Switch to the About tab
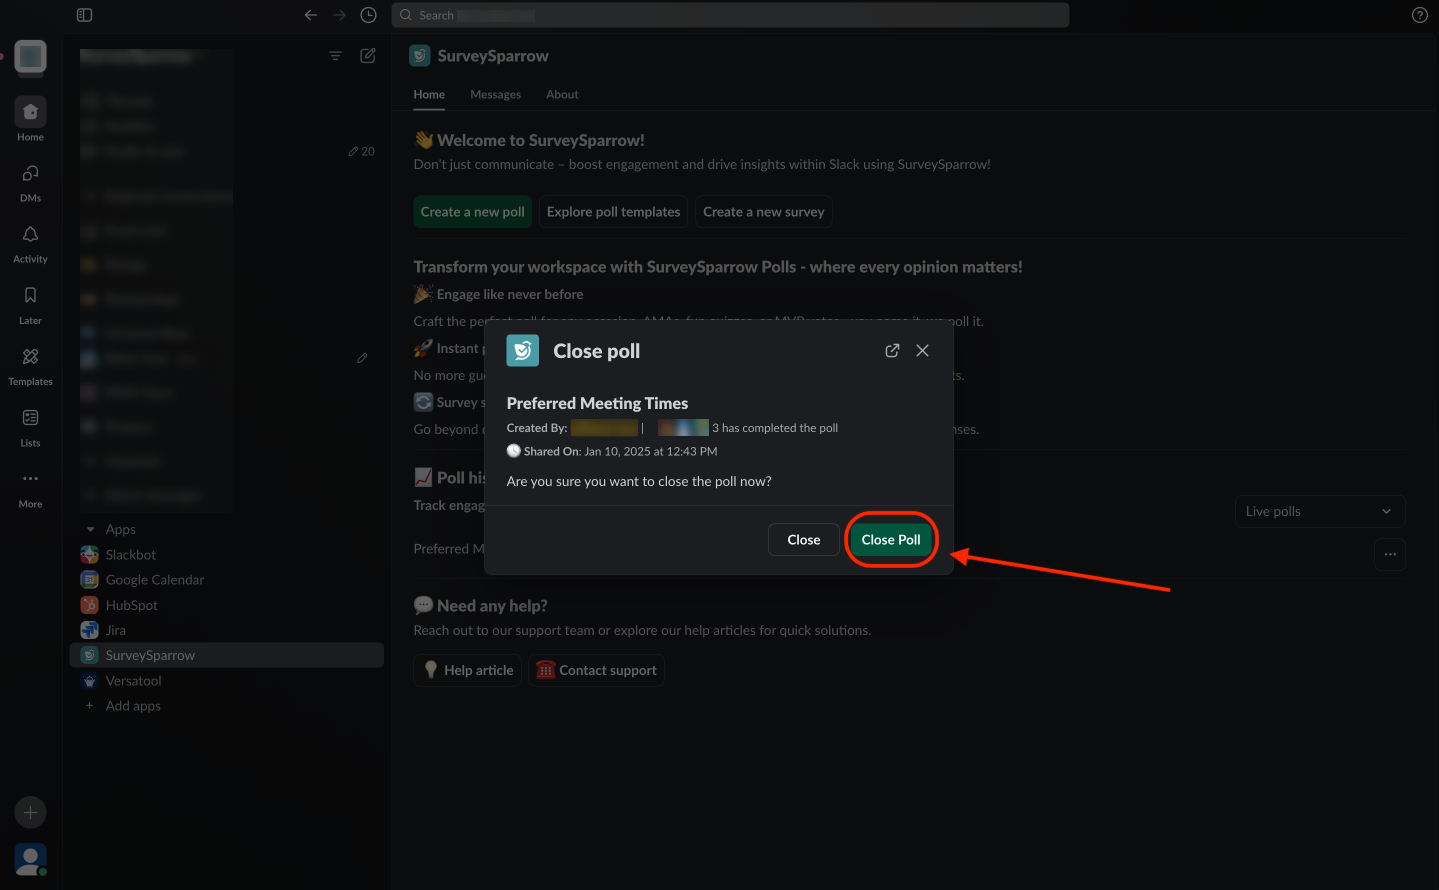This screenshot has width=1439, height=890. point(562,95)
